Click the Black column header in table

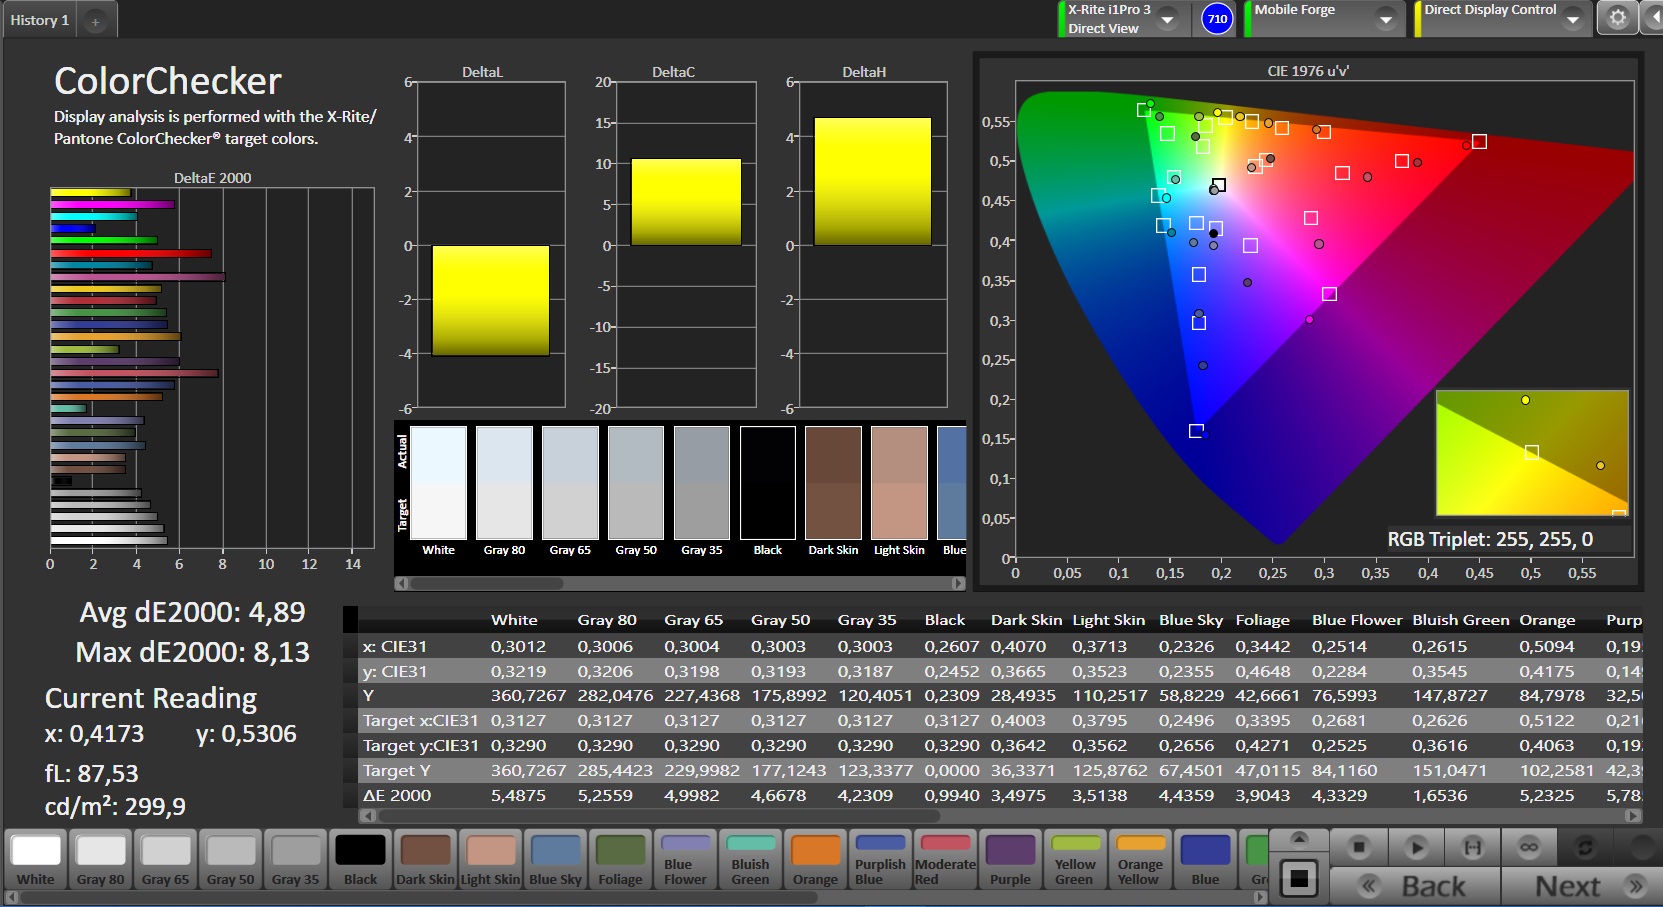(945, 620)
